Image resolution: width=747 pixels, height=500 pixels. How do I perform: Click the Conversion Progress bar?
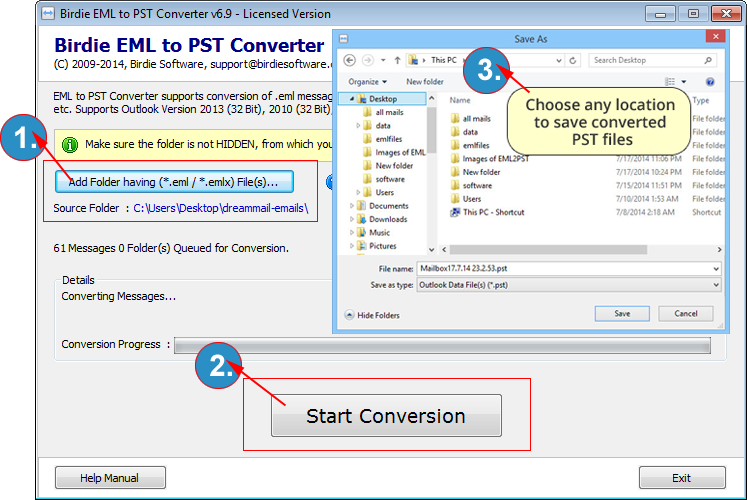tap(442, 345)
